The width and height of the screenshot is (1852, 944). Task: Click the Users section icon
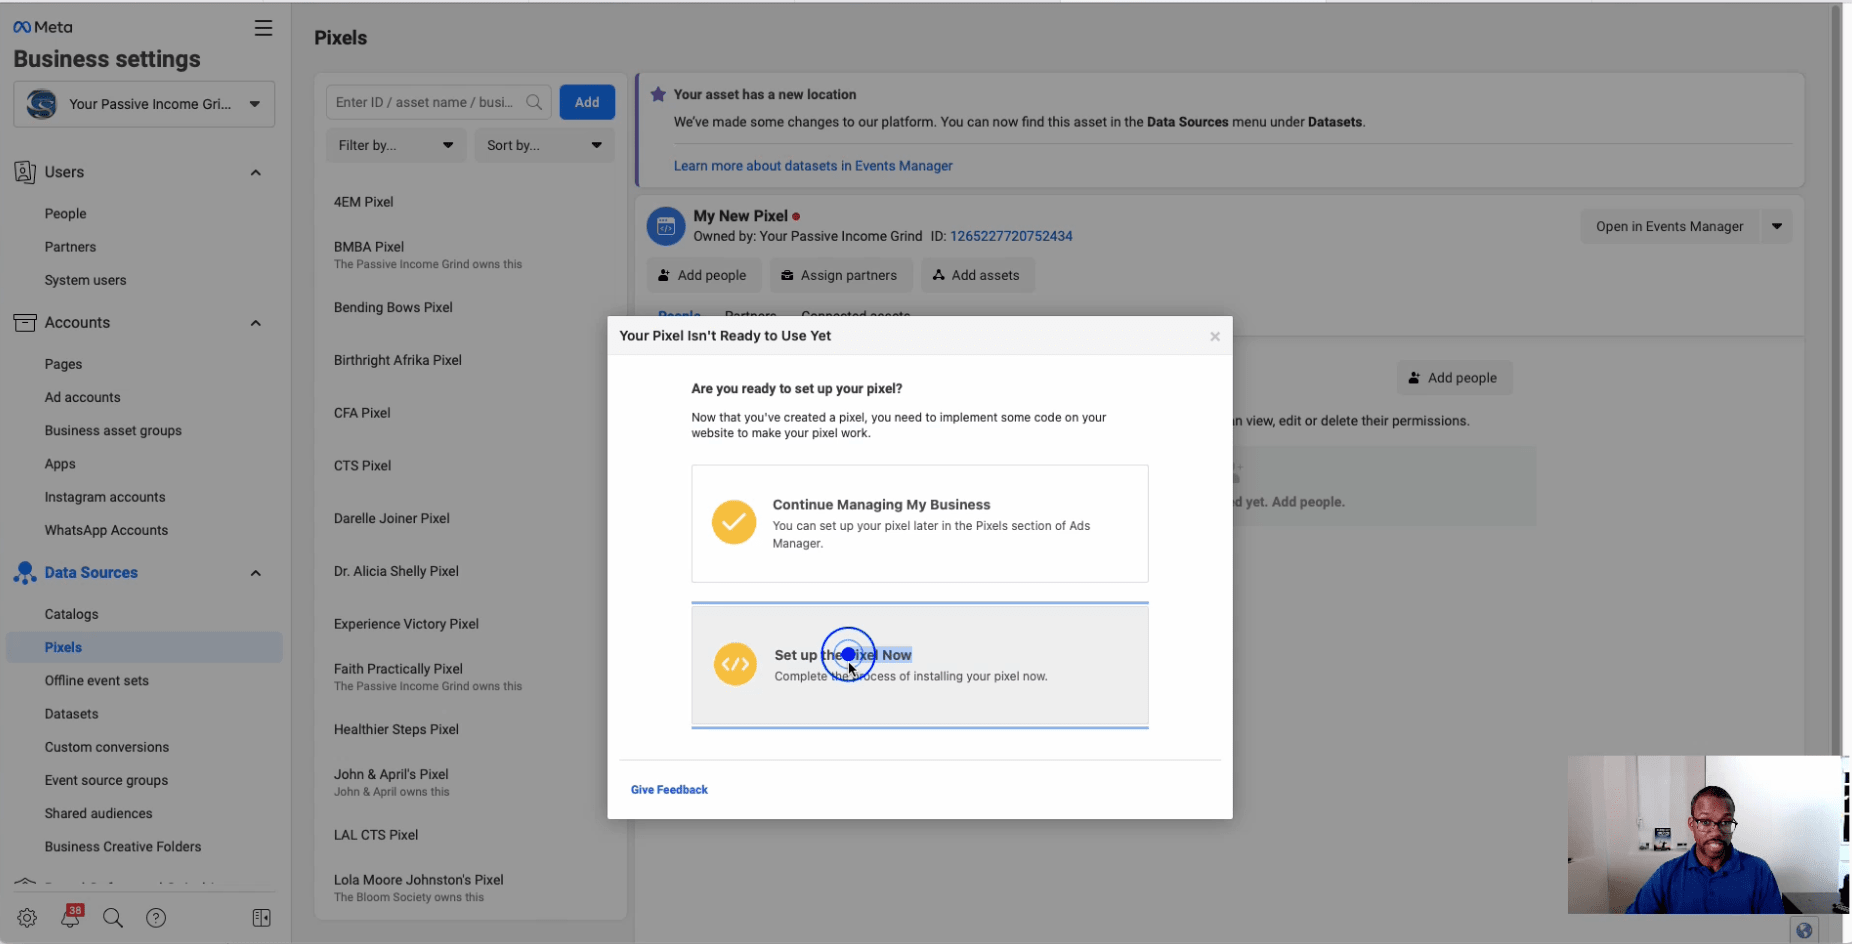point(25,172)
